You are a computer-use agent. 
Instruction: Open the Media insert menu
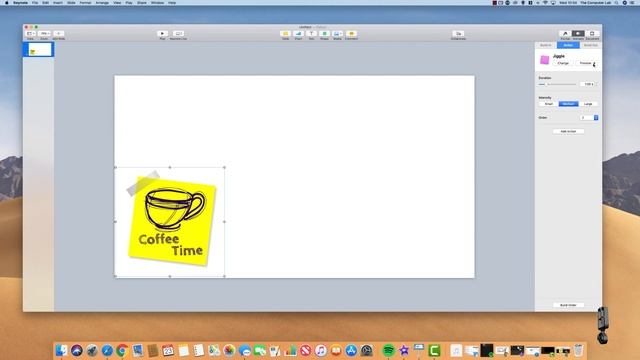(338, 34)
